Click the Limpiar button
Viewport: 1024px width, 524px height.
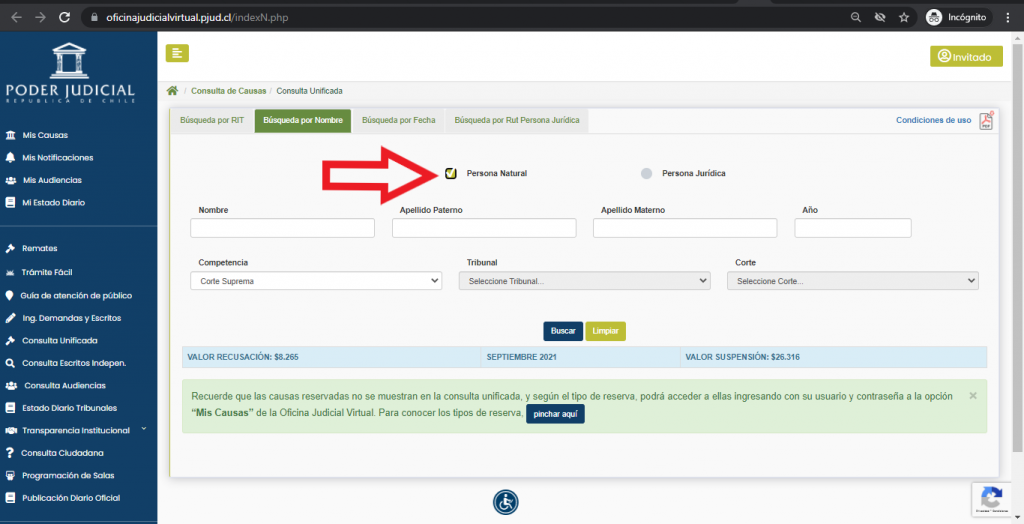coord(605,331)
